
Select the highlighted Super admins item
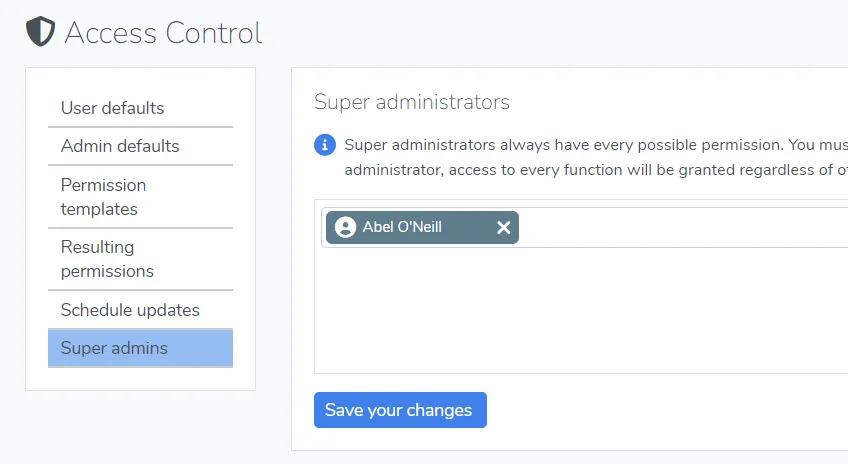coord(114,348)
